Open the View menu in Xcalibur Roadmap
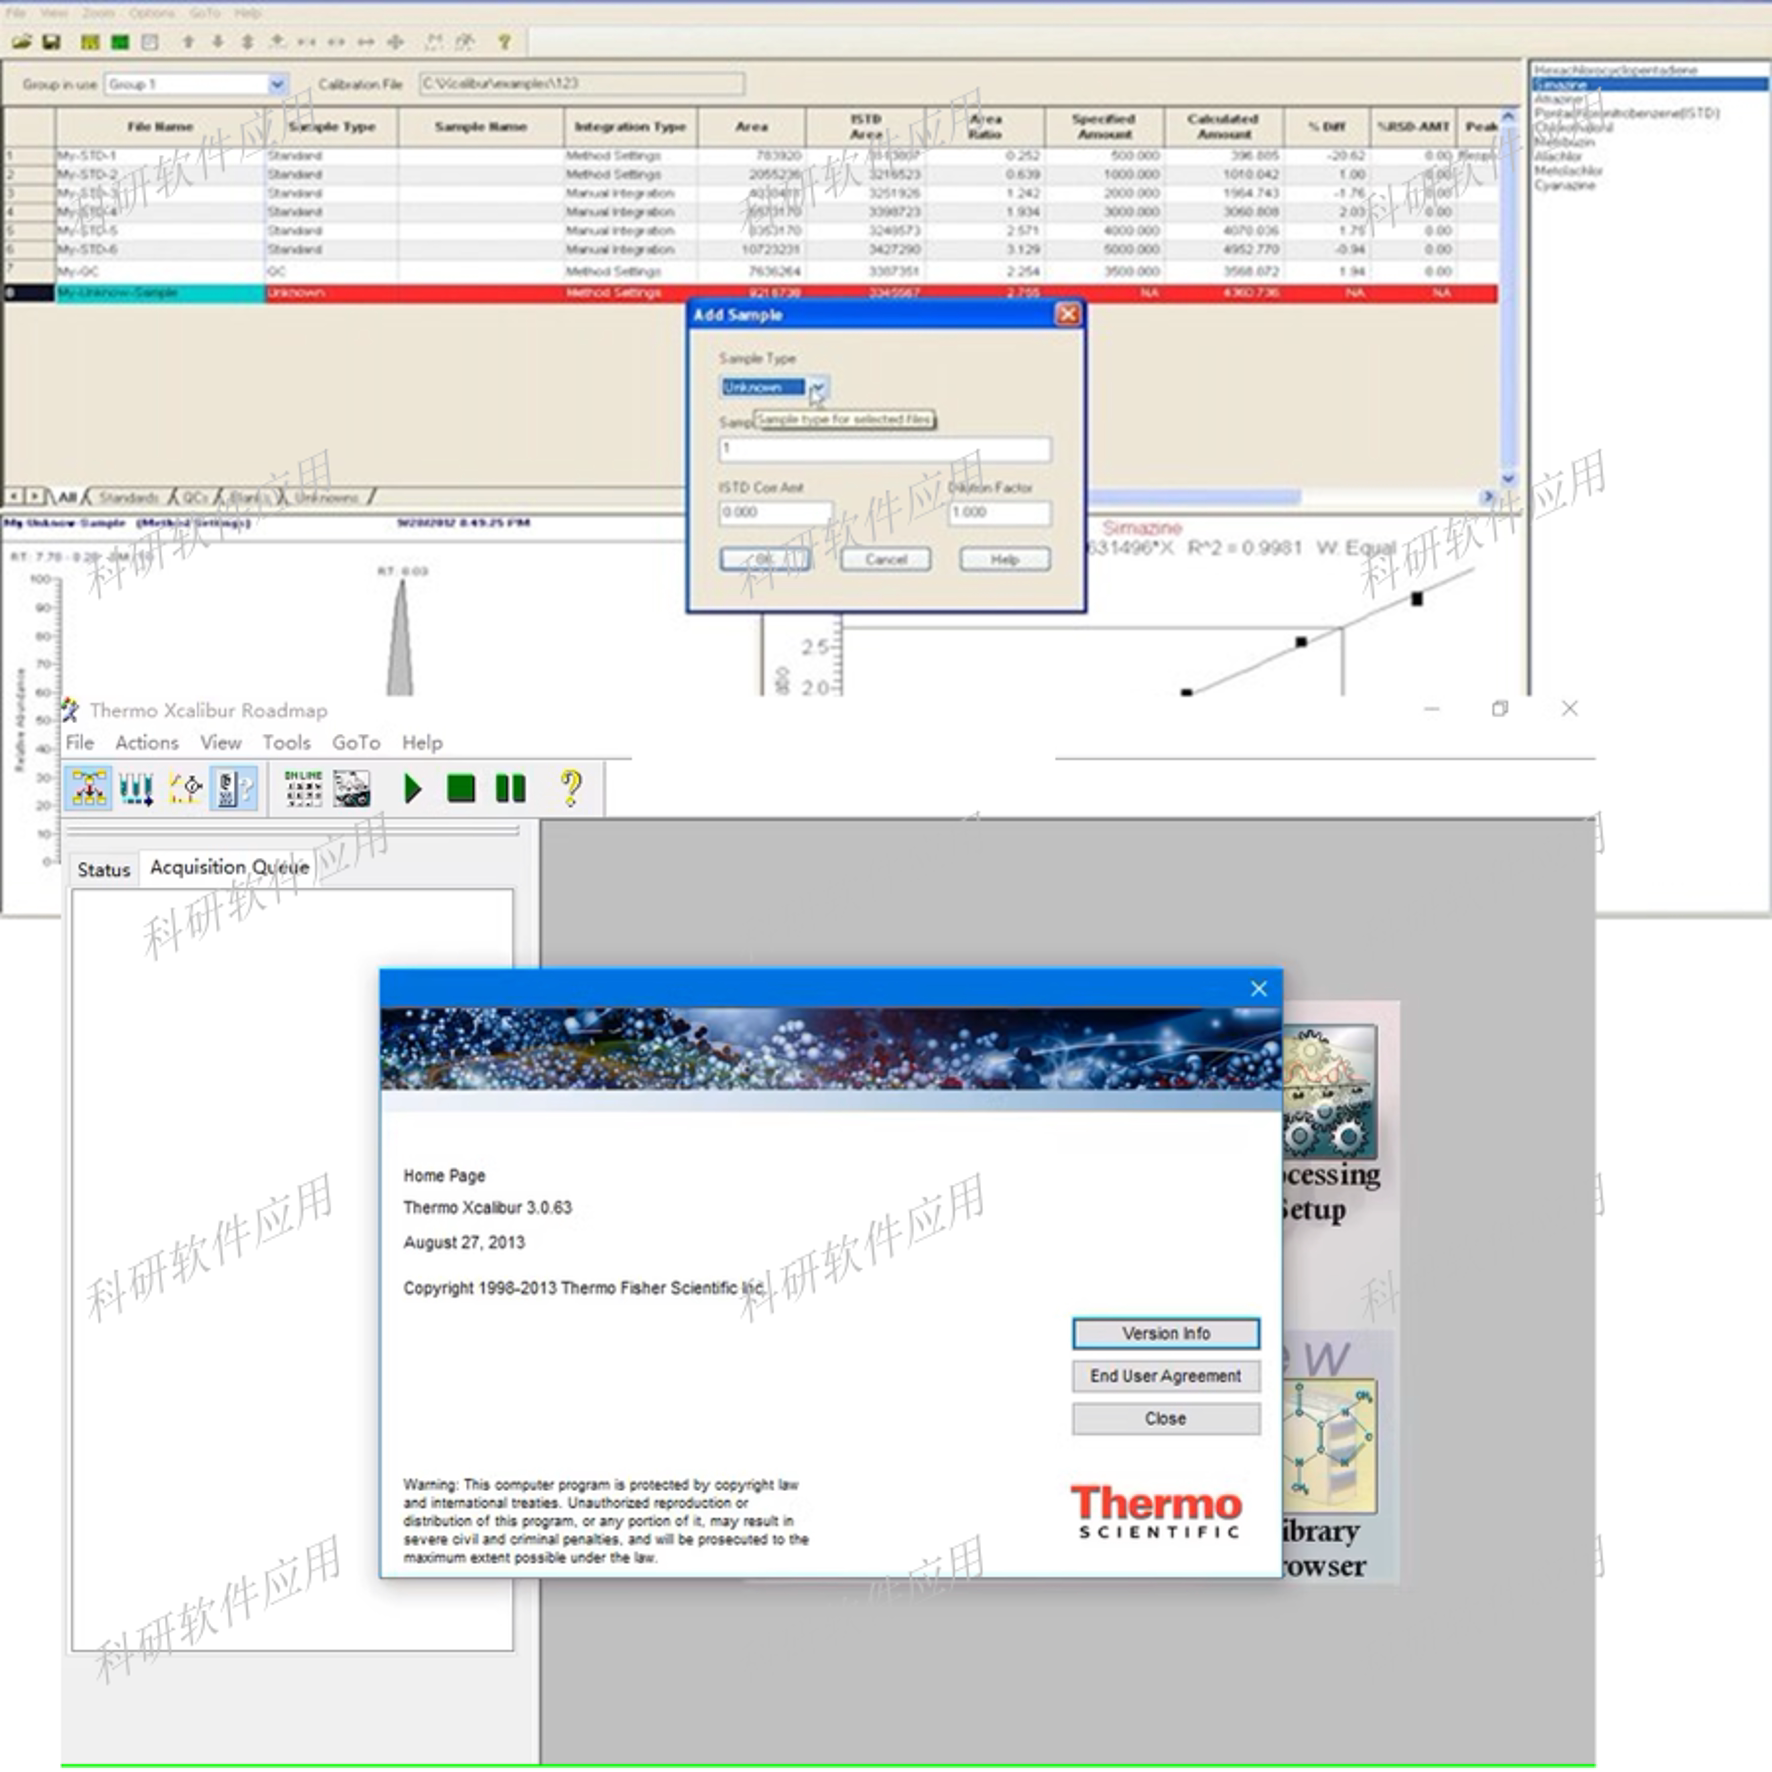Screen dimensions: 1772x1772 tap(221, 742)
